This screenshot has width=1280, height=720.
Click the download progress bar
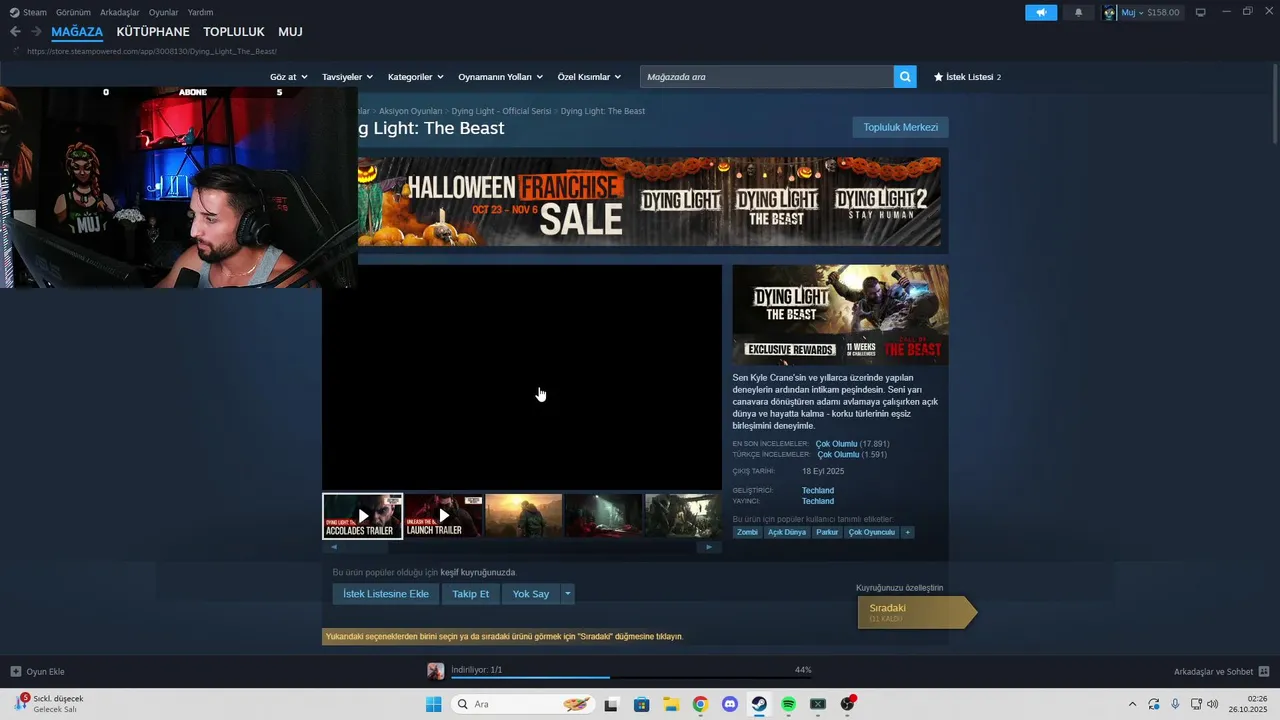[631, 678]
